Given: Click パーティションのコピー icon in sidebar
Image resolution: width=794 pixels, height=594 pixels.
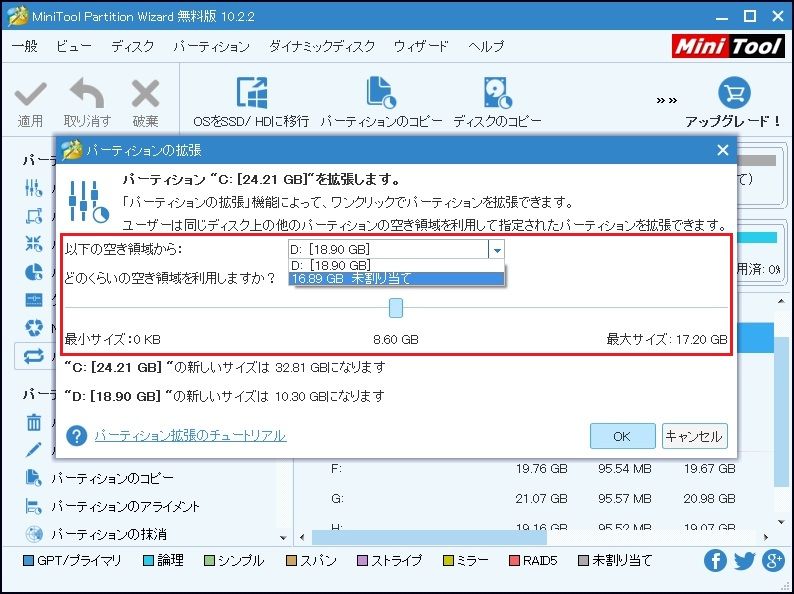Looking at the screenshot, I should point(33,478).
